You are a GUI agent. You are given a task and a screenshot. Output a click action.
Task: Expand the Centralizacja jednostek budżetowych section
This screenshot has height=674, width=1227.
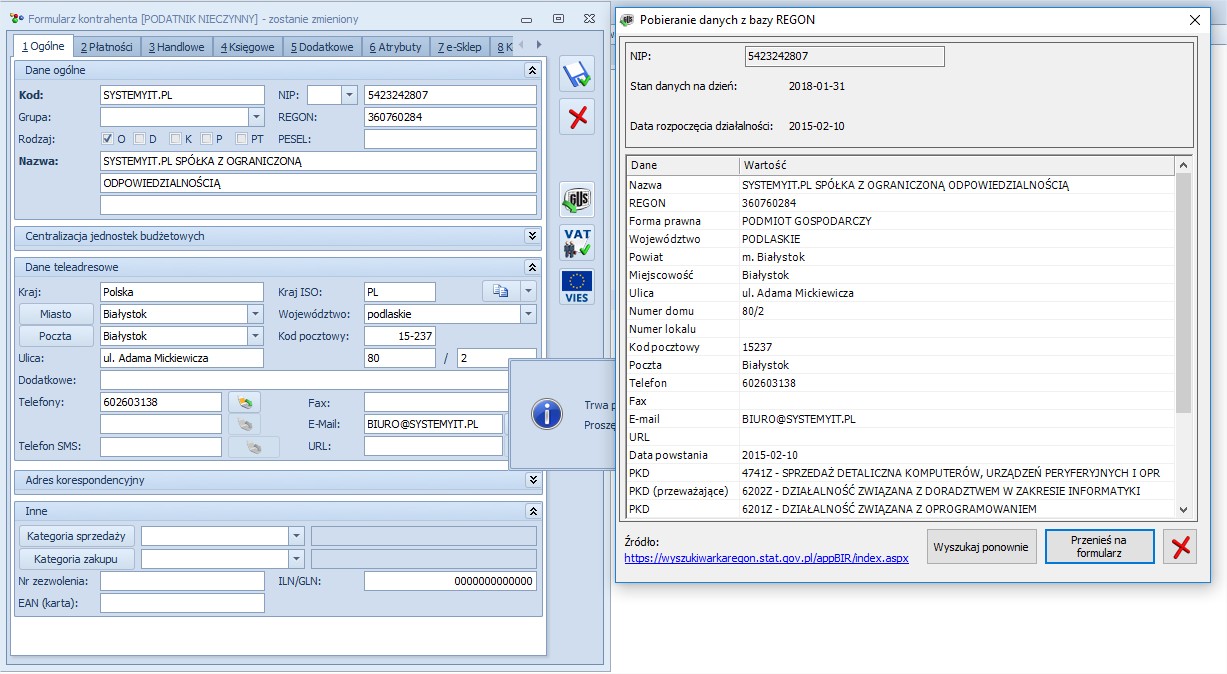[532, 236]
